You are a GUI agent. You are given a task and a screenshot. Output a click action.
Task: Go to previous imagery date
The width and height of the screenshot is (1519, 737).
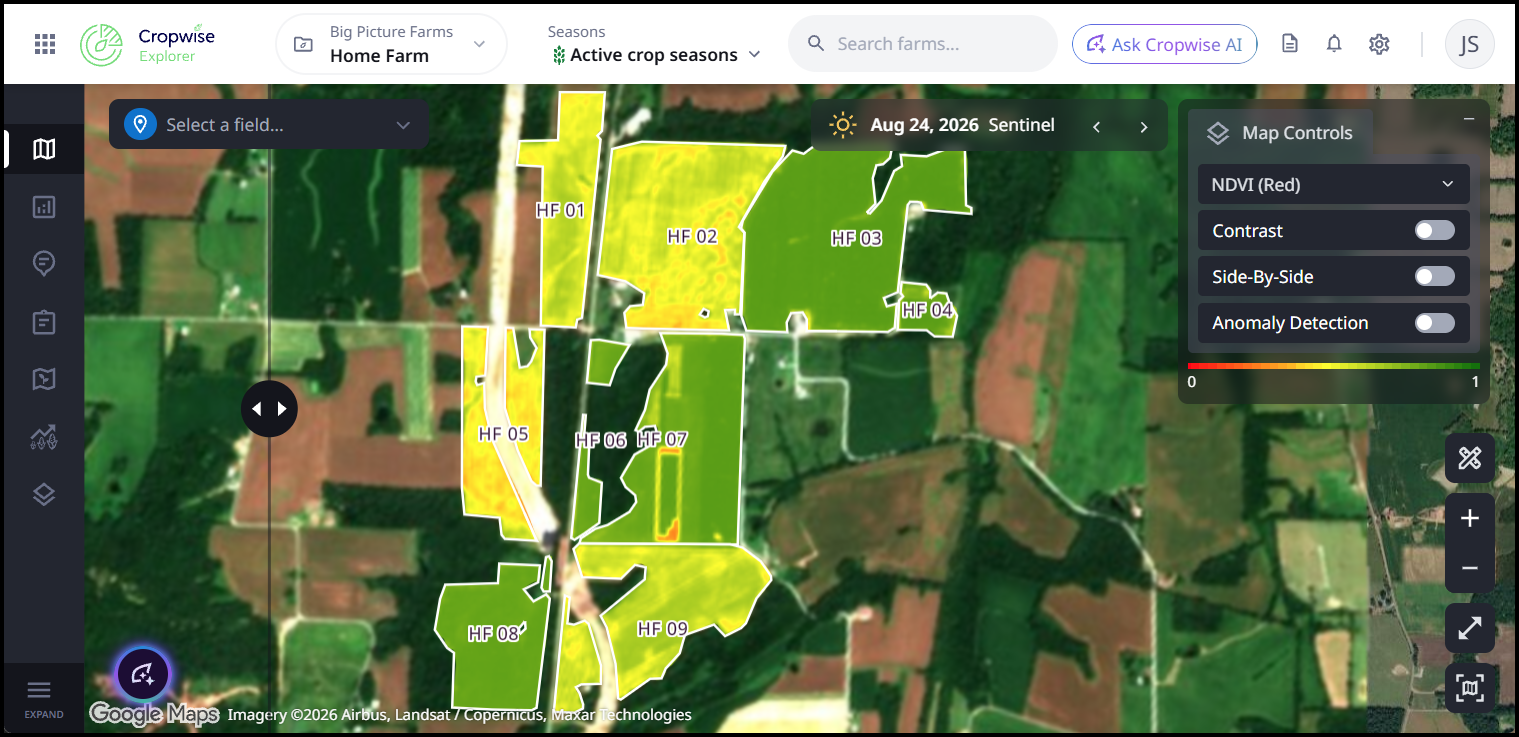[1097, 126]
